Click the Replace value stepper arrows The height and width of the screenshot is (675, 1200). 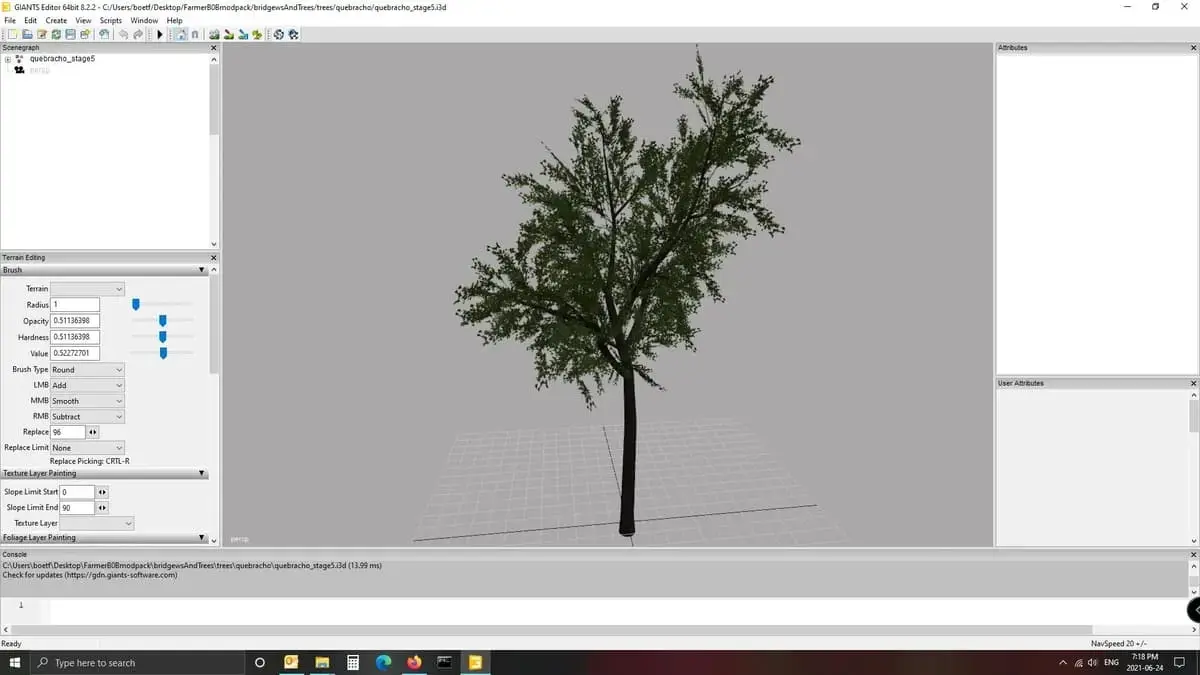[91, 431]
